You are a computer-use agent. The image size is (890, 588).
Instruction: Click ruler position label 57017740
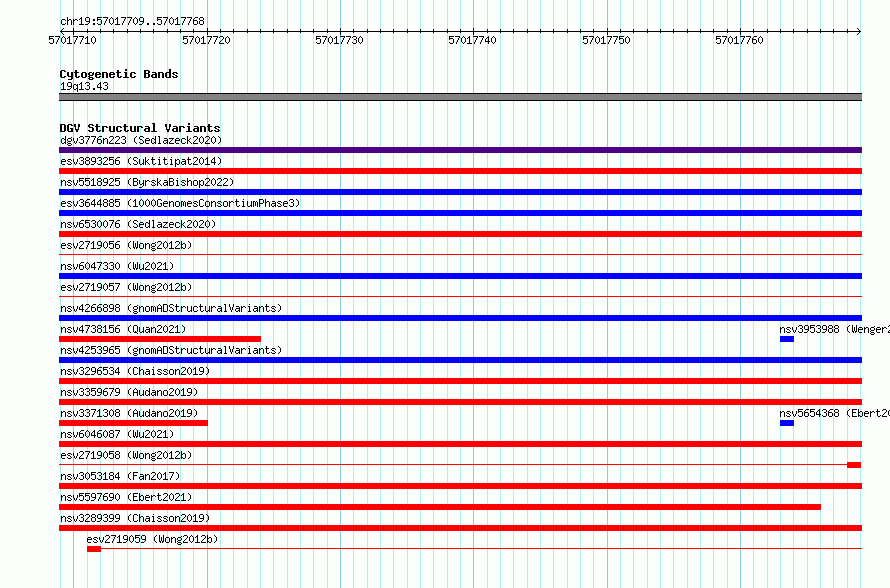pyautogui.click(x=472, y=40)
